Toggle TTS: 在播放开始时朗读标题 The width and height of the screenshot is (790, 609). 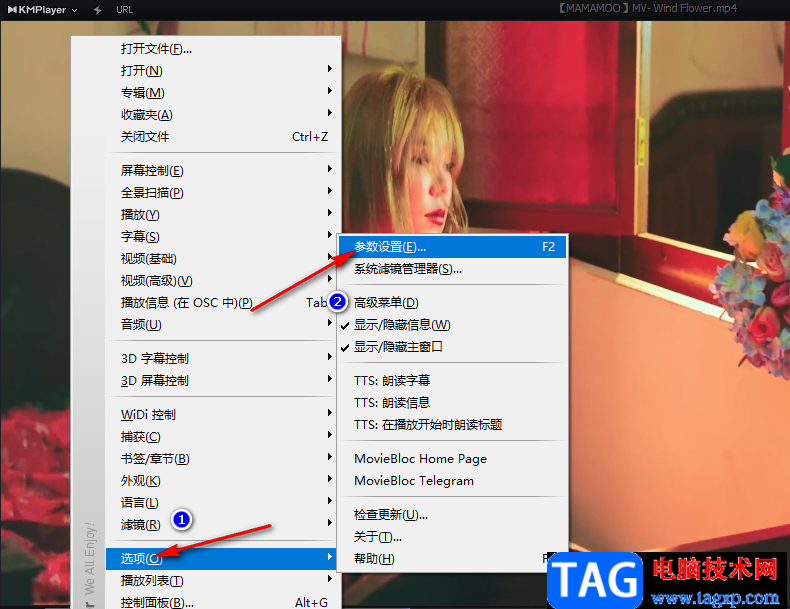click(x=452, y=425)
